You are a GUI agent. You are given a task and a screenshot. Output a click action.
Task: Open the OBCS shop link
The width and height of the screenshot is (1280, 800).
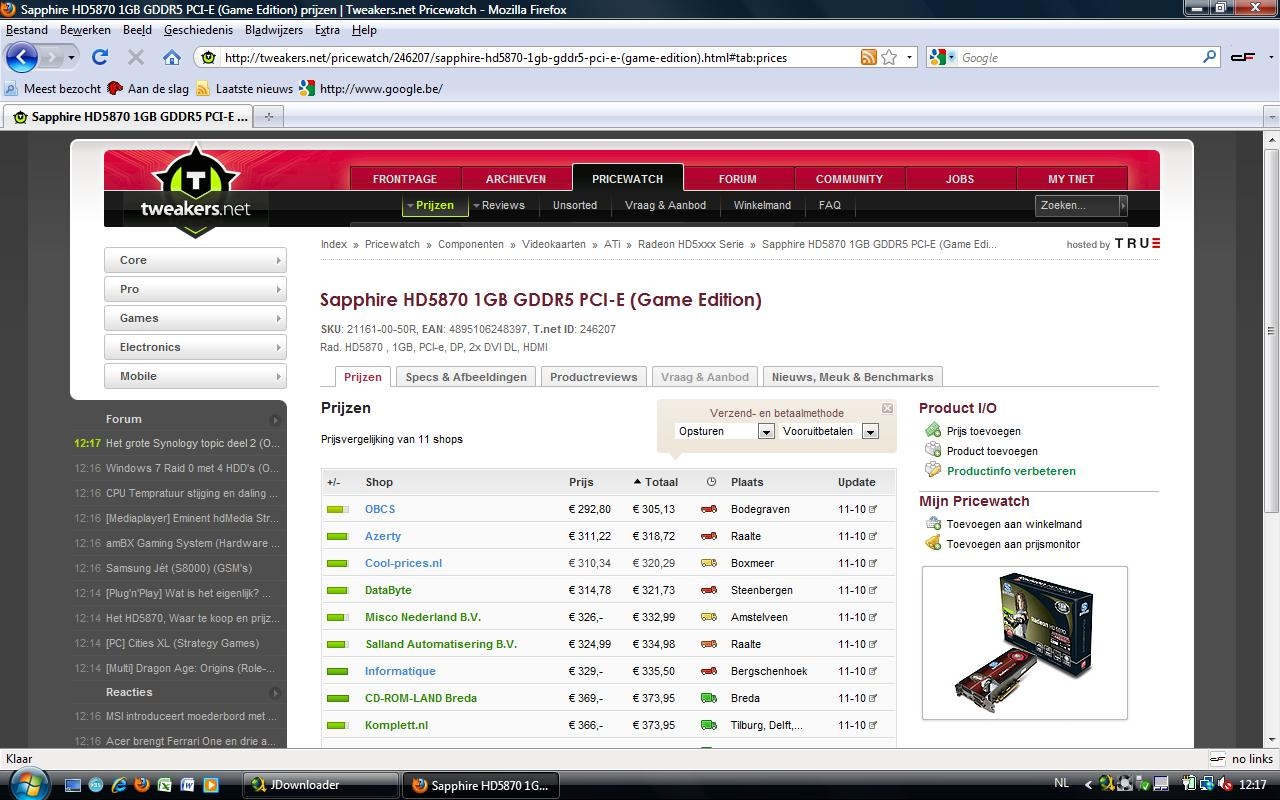click(x=380, y=509)
